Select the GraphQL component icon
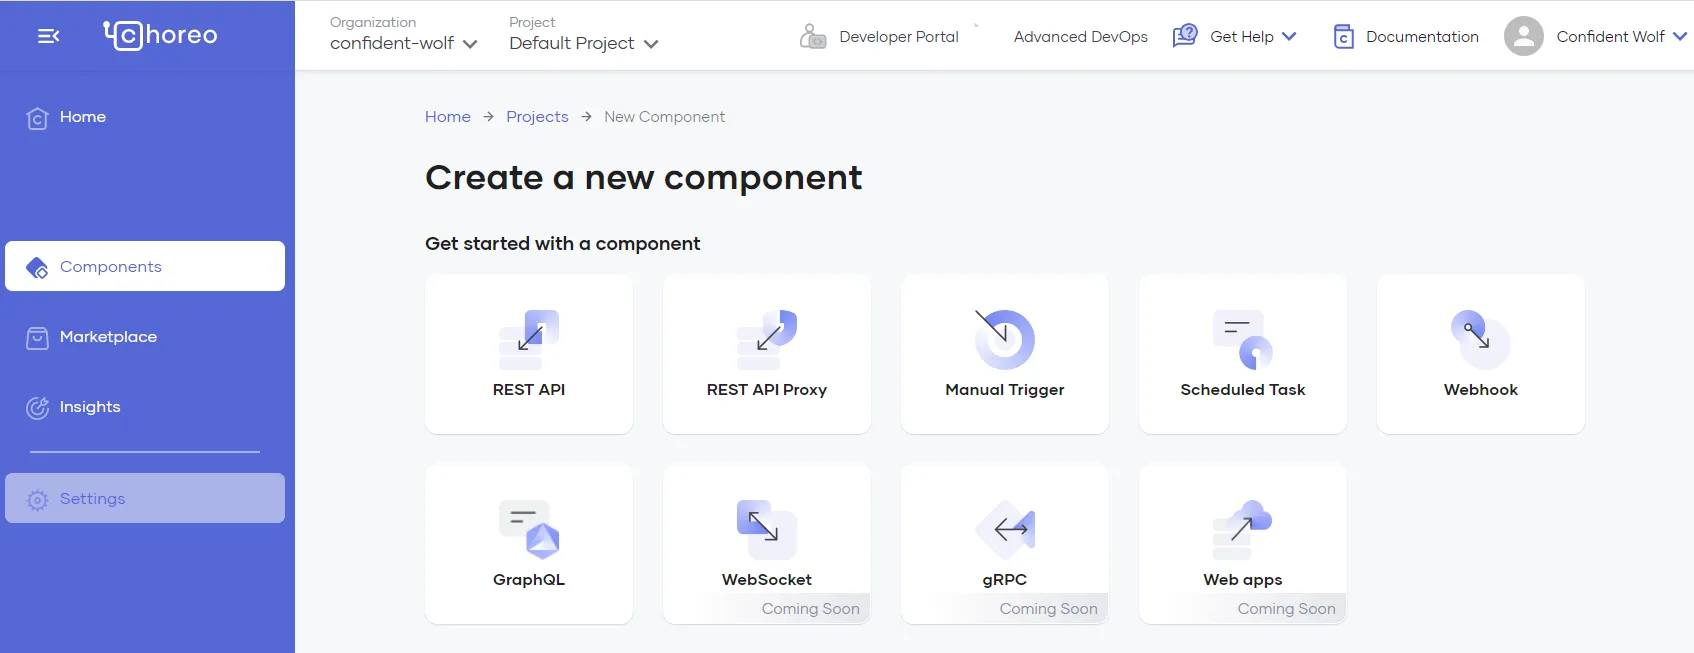Viewport: 1694px width, 653px height. (529, 530)
